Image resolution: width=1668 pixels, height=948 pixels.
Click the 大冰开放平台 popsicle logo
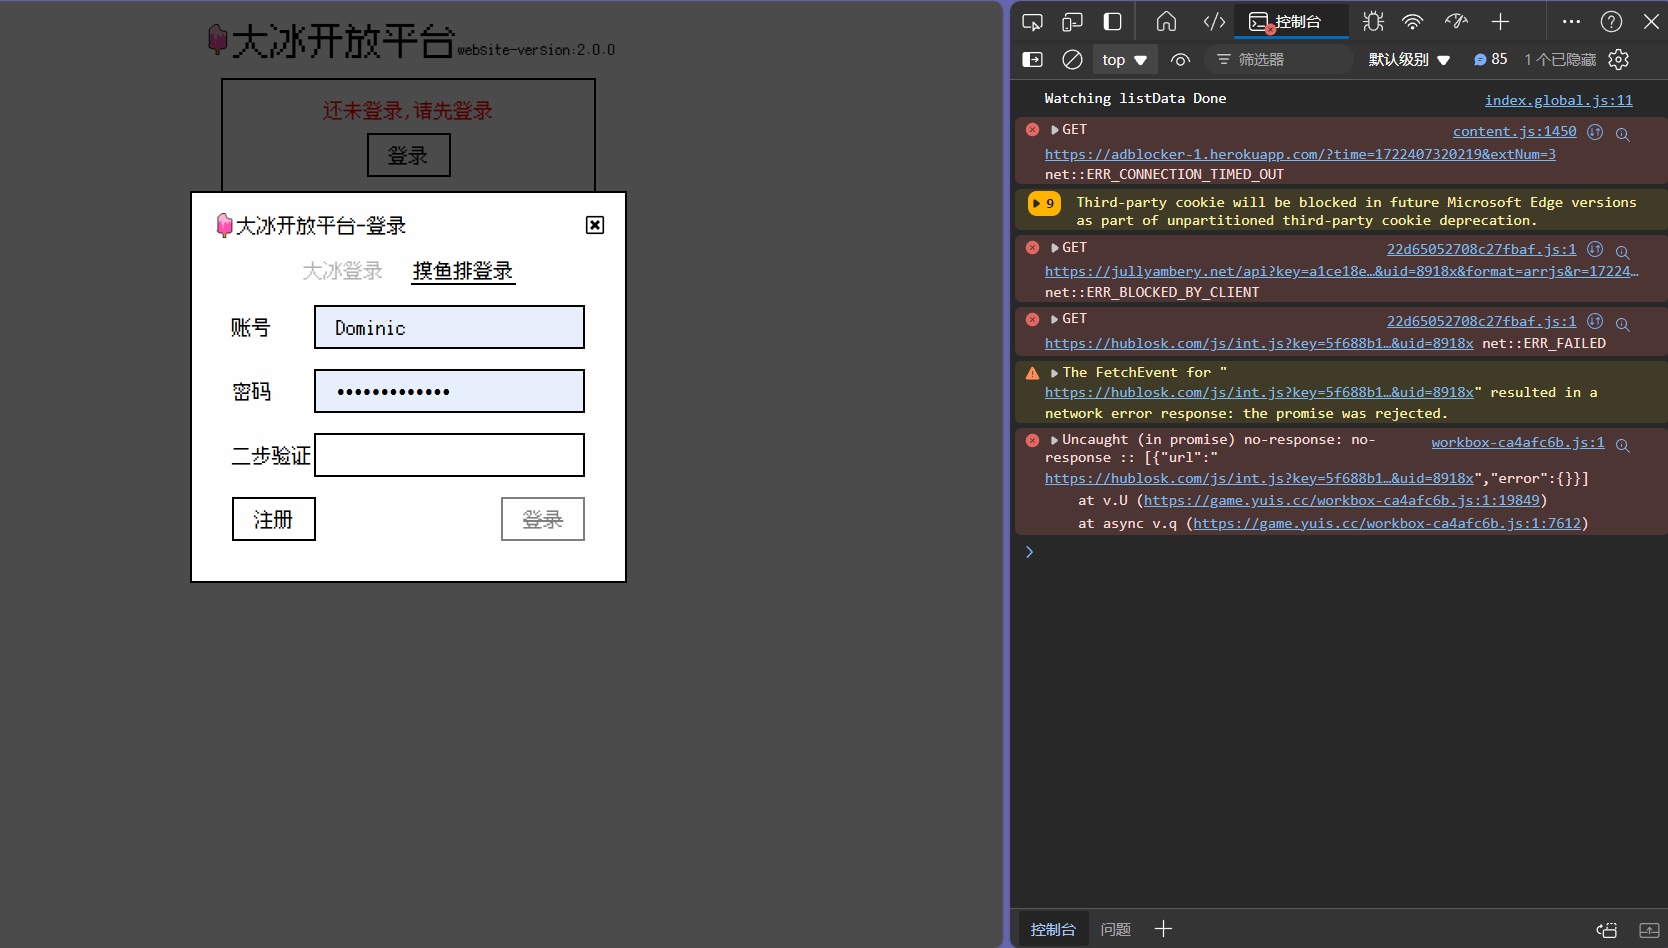218,39
